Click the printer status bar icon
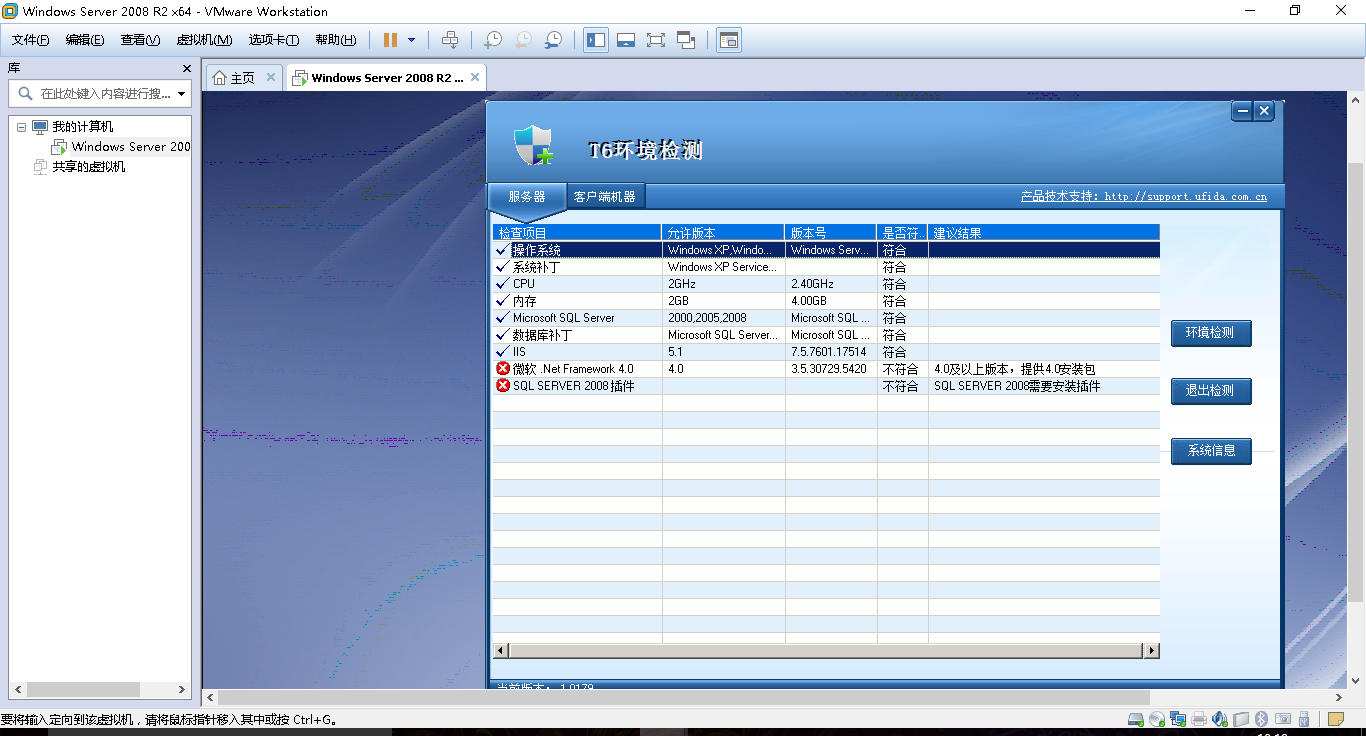Viewport: 1366px width, 736px height. (1199, 719)
